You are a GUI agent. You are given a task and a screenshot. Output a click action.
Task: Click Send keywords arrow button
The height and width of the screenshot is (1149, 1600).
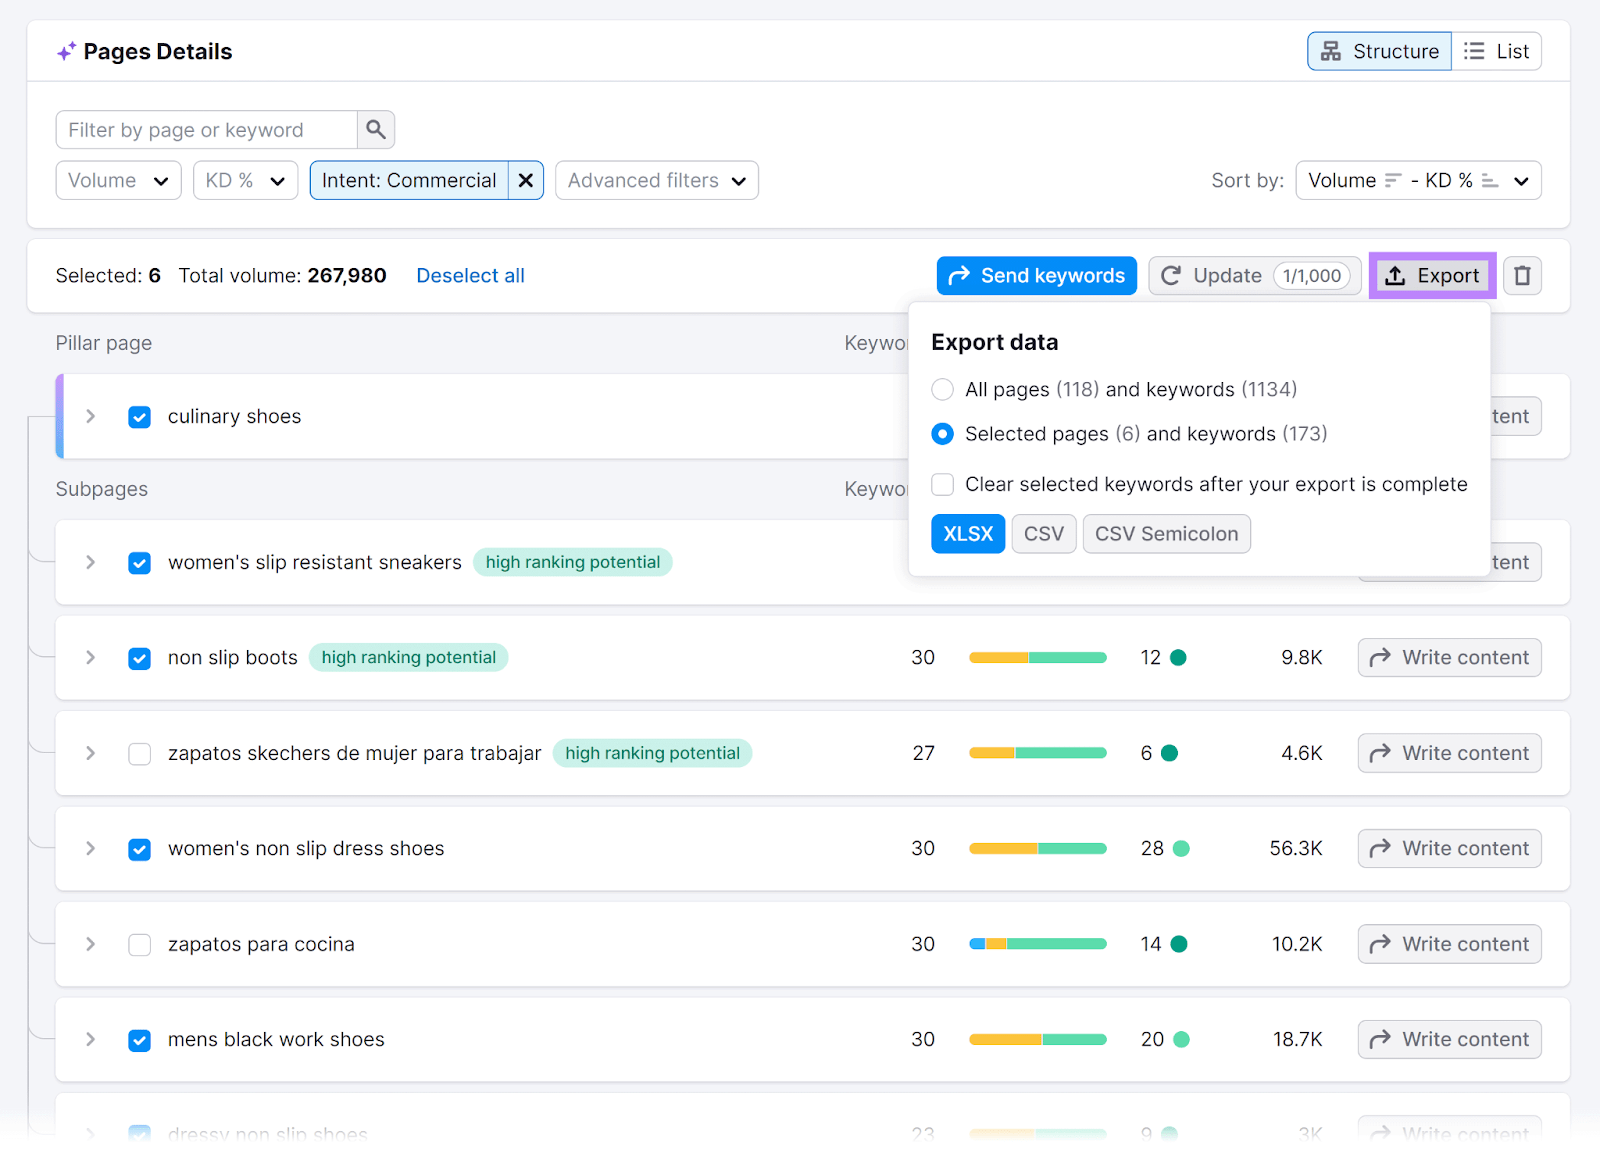(1036, 276)
